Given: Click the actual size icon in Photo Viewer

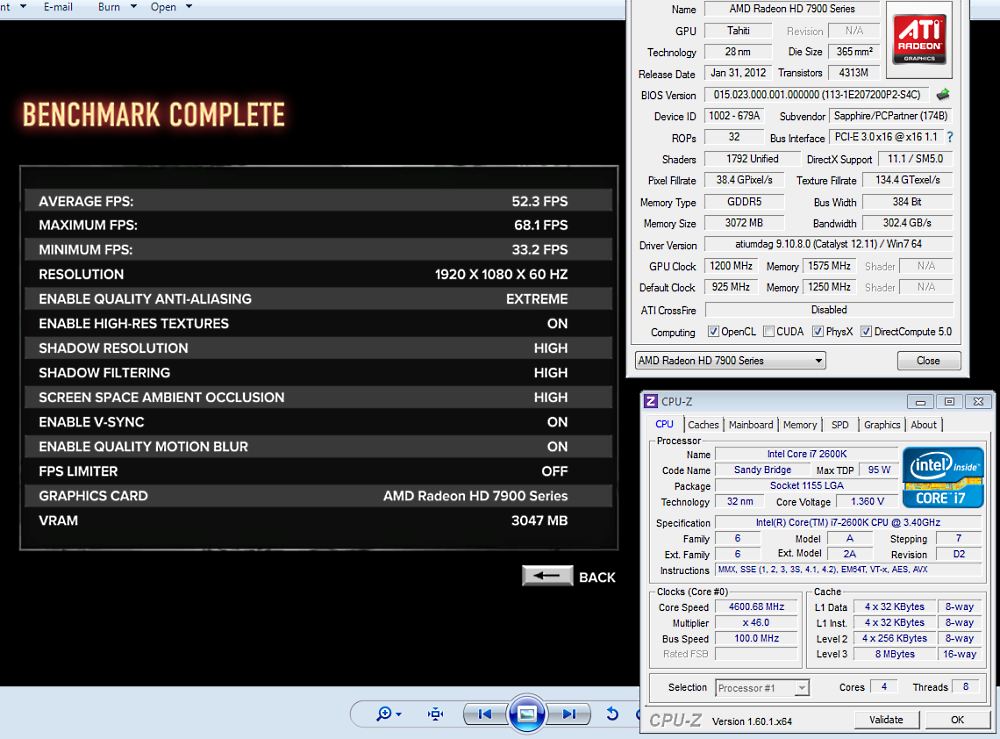Looking at the screenshot, I should [436, 713].
